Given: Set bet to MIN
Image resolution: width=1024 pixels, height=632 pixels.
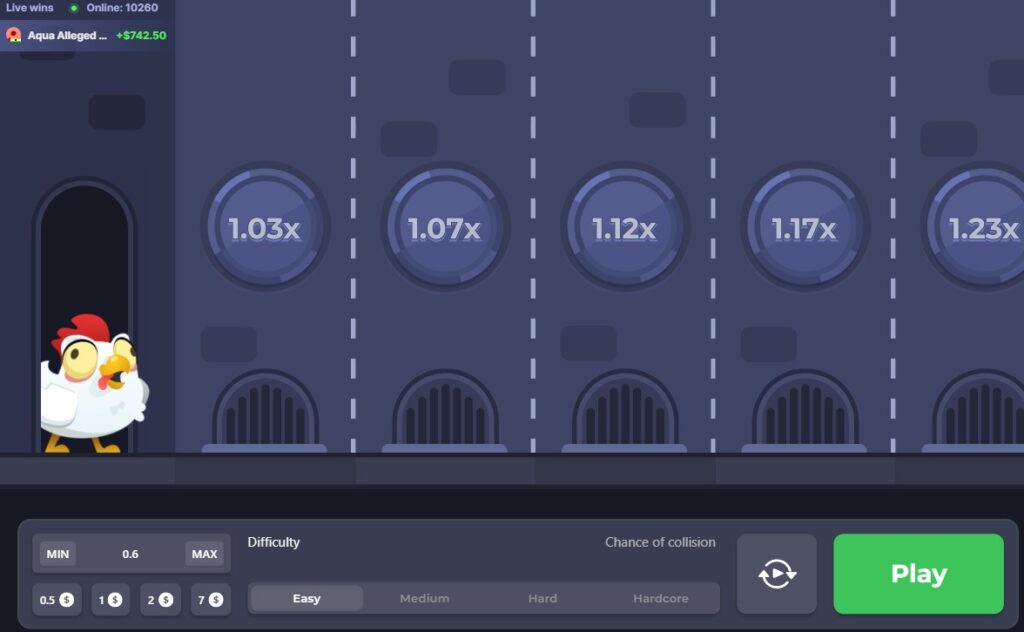Looking at the screenshot, I should pos(58,554).
